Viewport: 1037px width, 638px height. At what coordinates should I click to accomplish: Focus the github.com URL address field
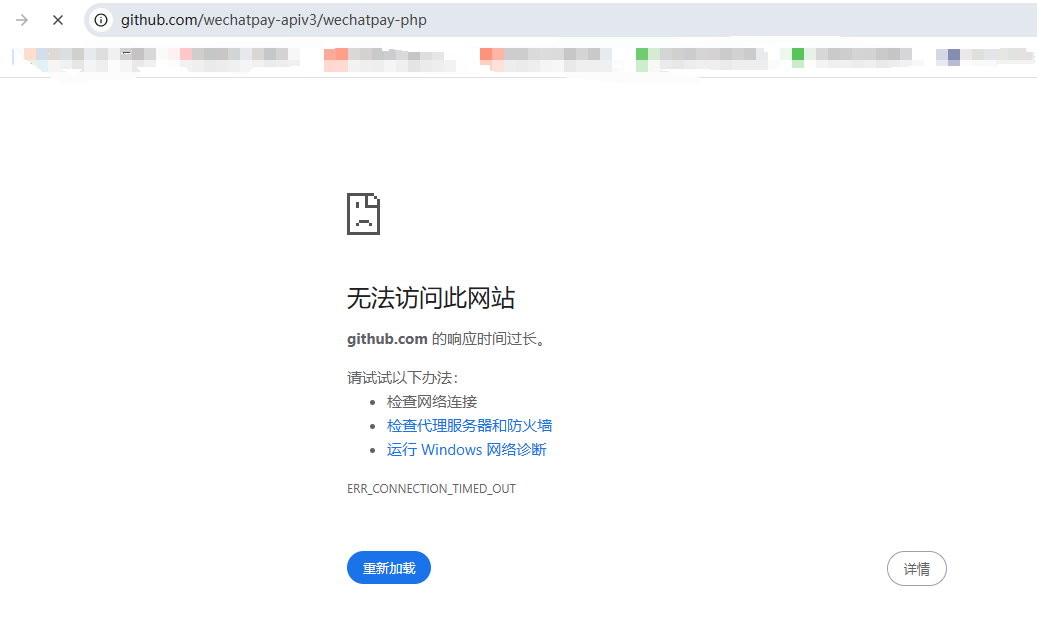point(561,20)
